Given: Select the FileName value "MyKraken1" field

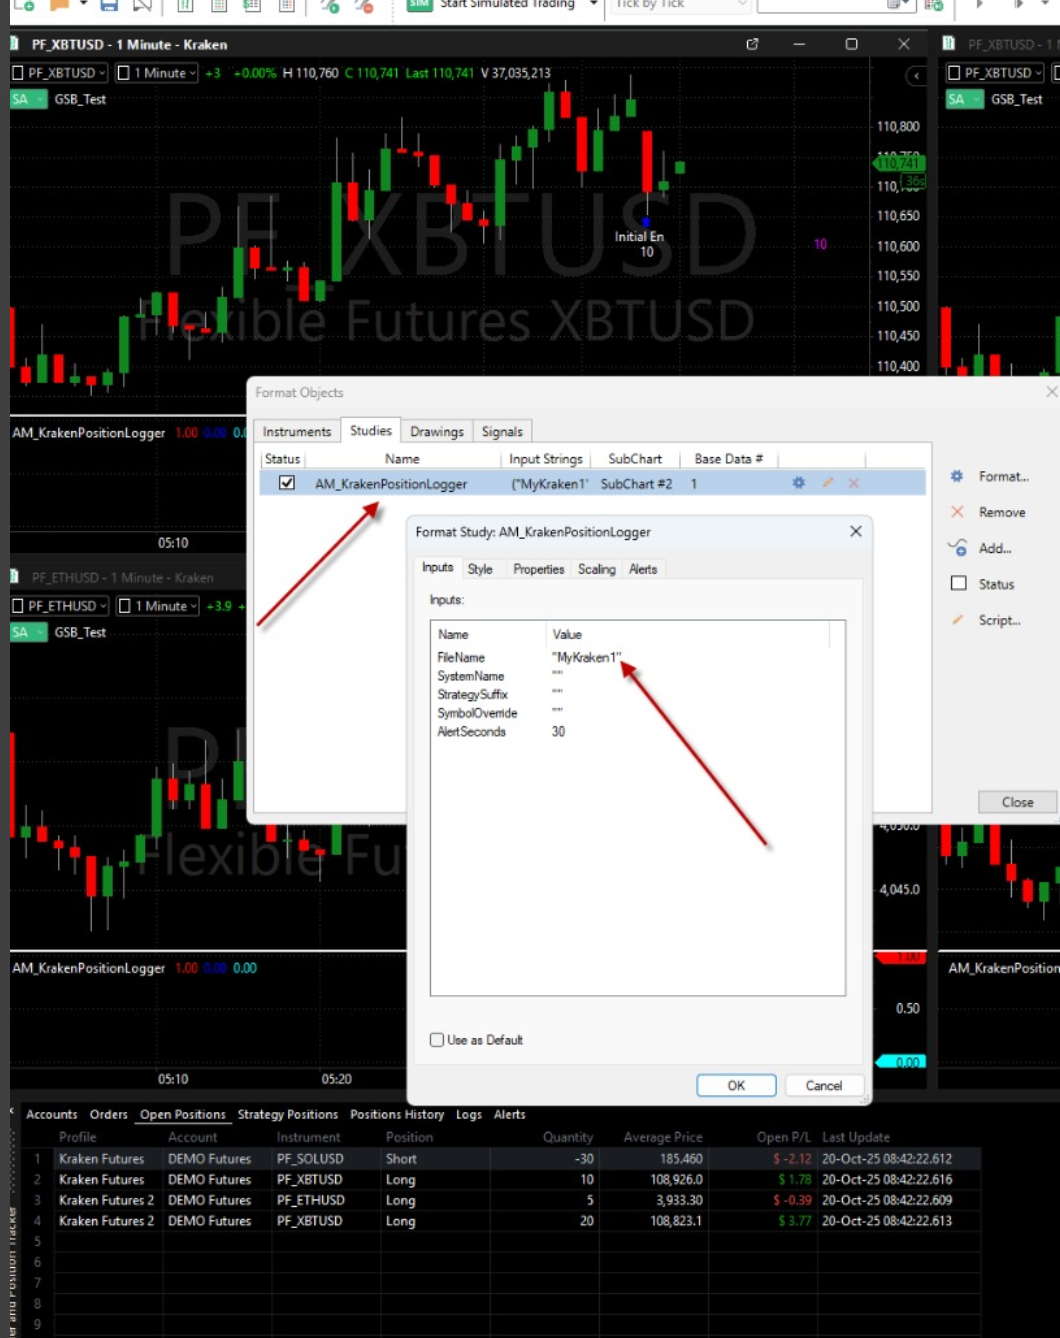Looking at the screenshot, I should (586, 658).
